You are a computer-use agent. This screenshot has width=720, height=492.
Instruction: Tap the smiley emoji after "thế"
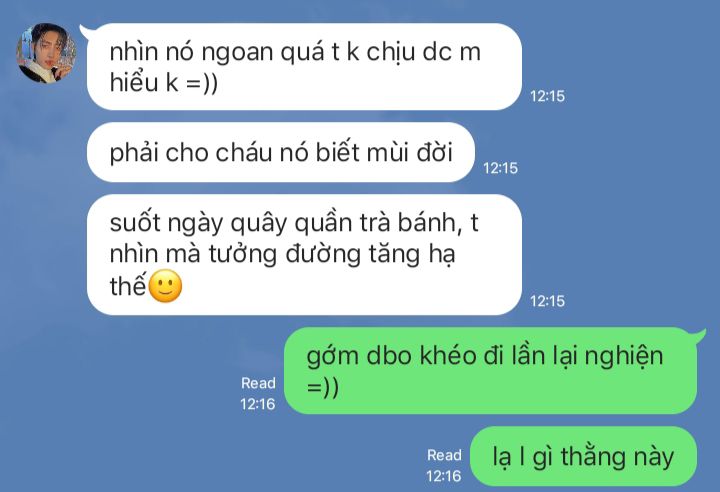click(x=166, y=286)
